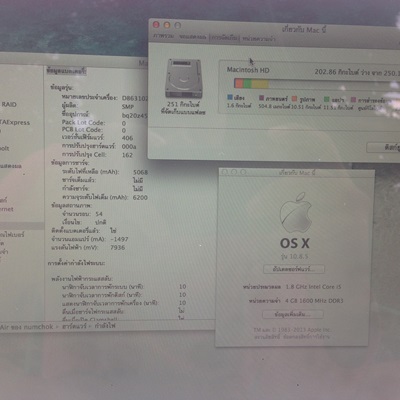
Task: Select the RAID item in the System Information sidebar
Action: click(9, 104)
